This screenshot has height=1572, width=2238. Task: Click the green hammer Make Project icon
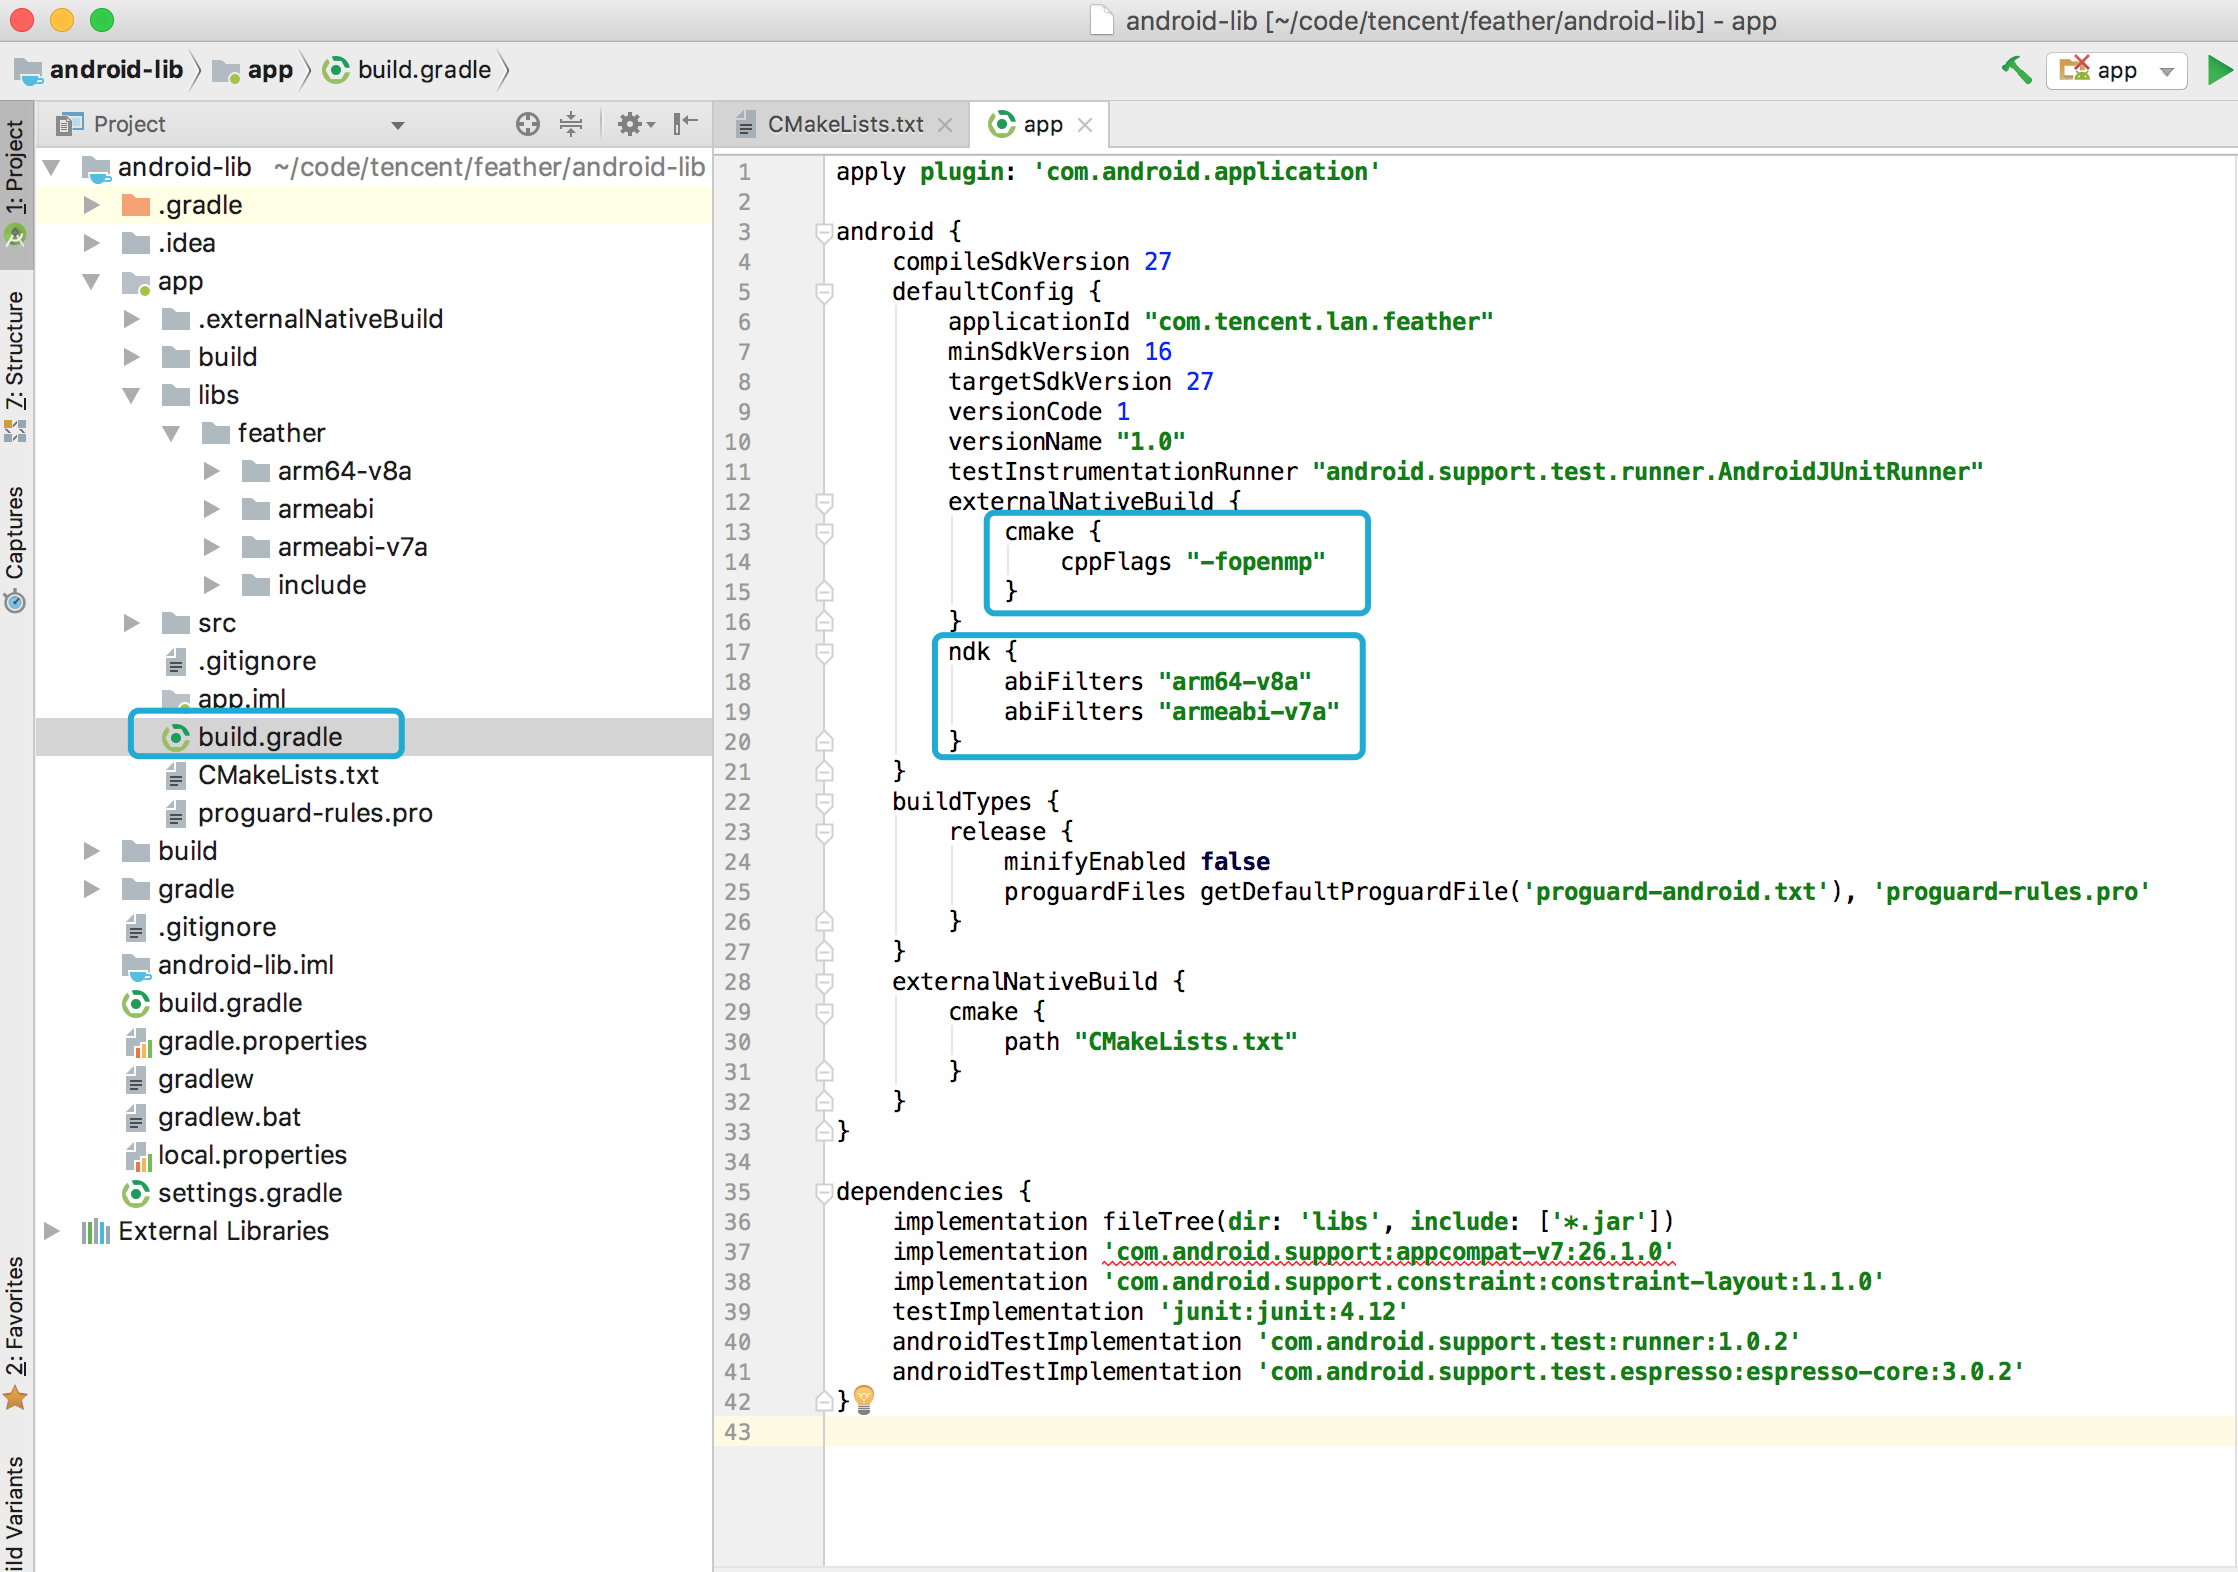click(2015, 70)
